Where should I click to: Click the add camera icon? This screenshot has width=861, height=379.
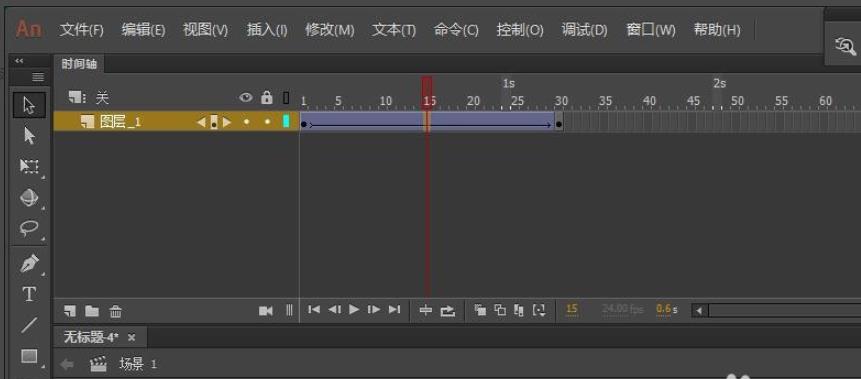(266, 311)
